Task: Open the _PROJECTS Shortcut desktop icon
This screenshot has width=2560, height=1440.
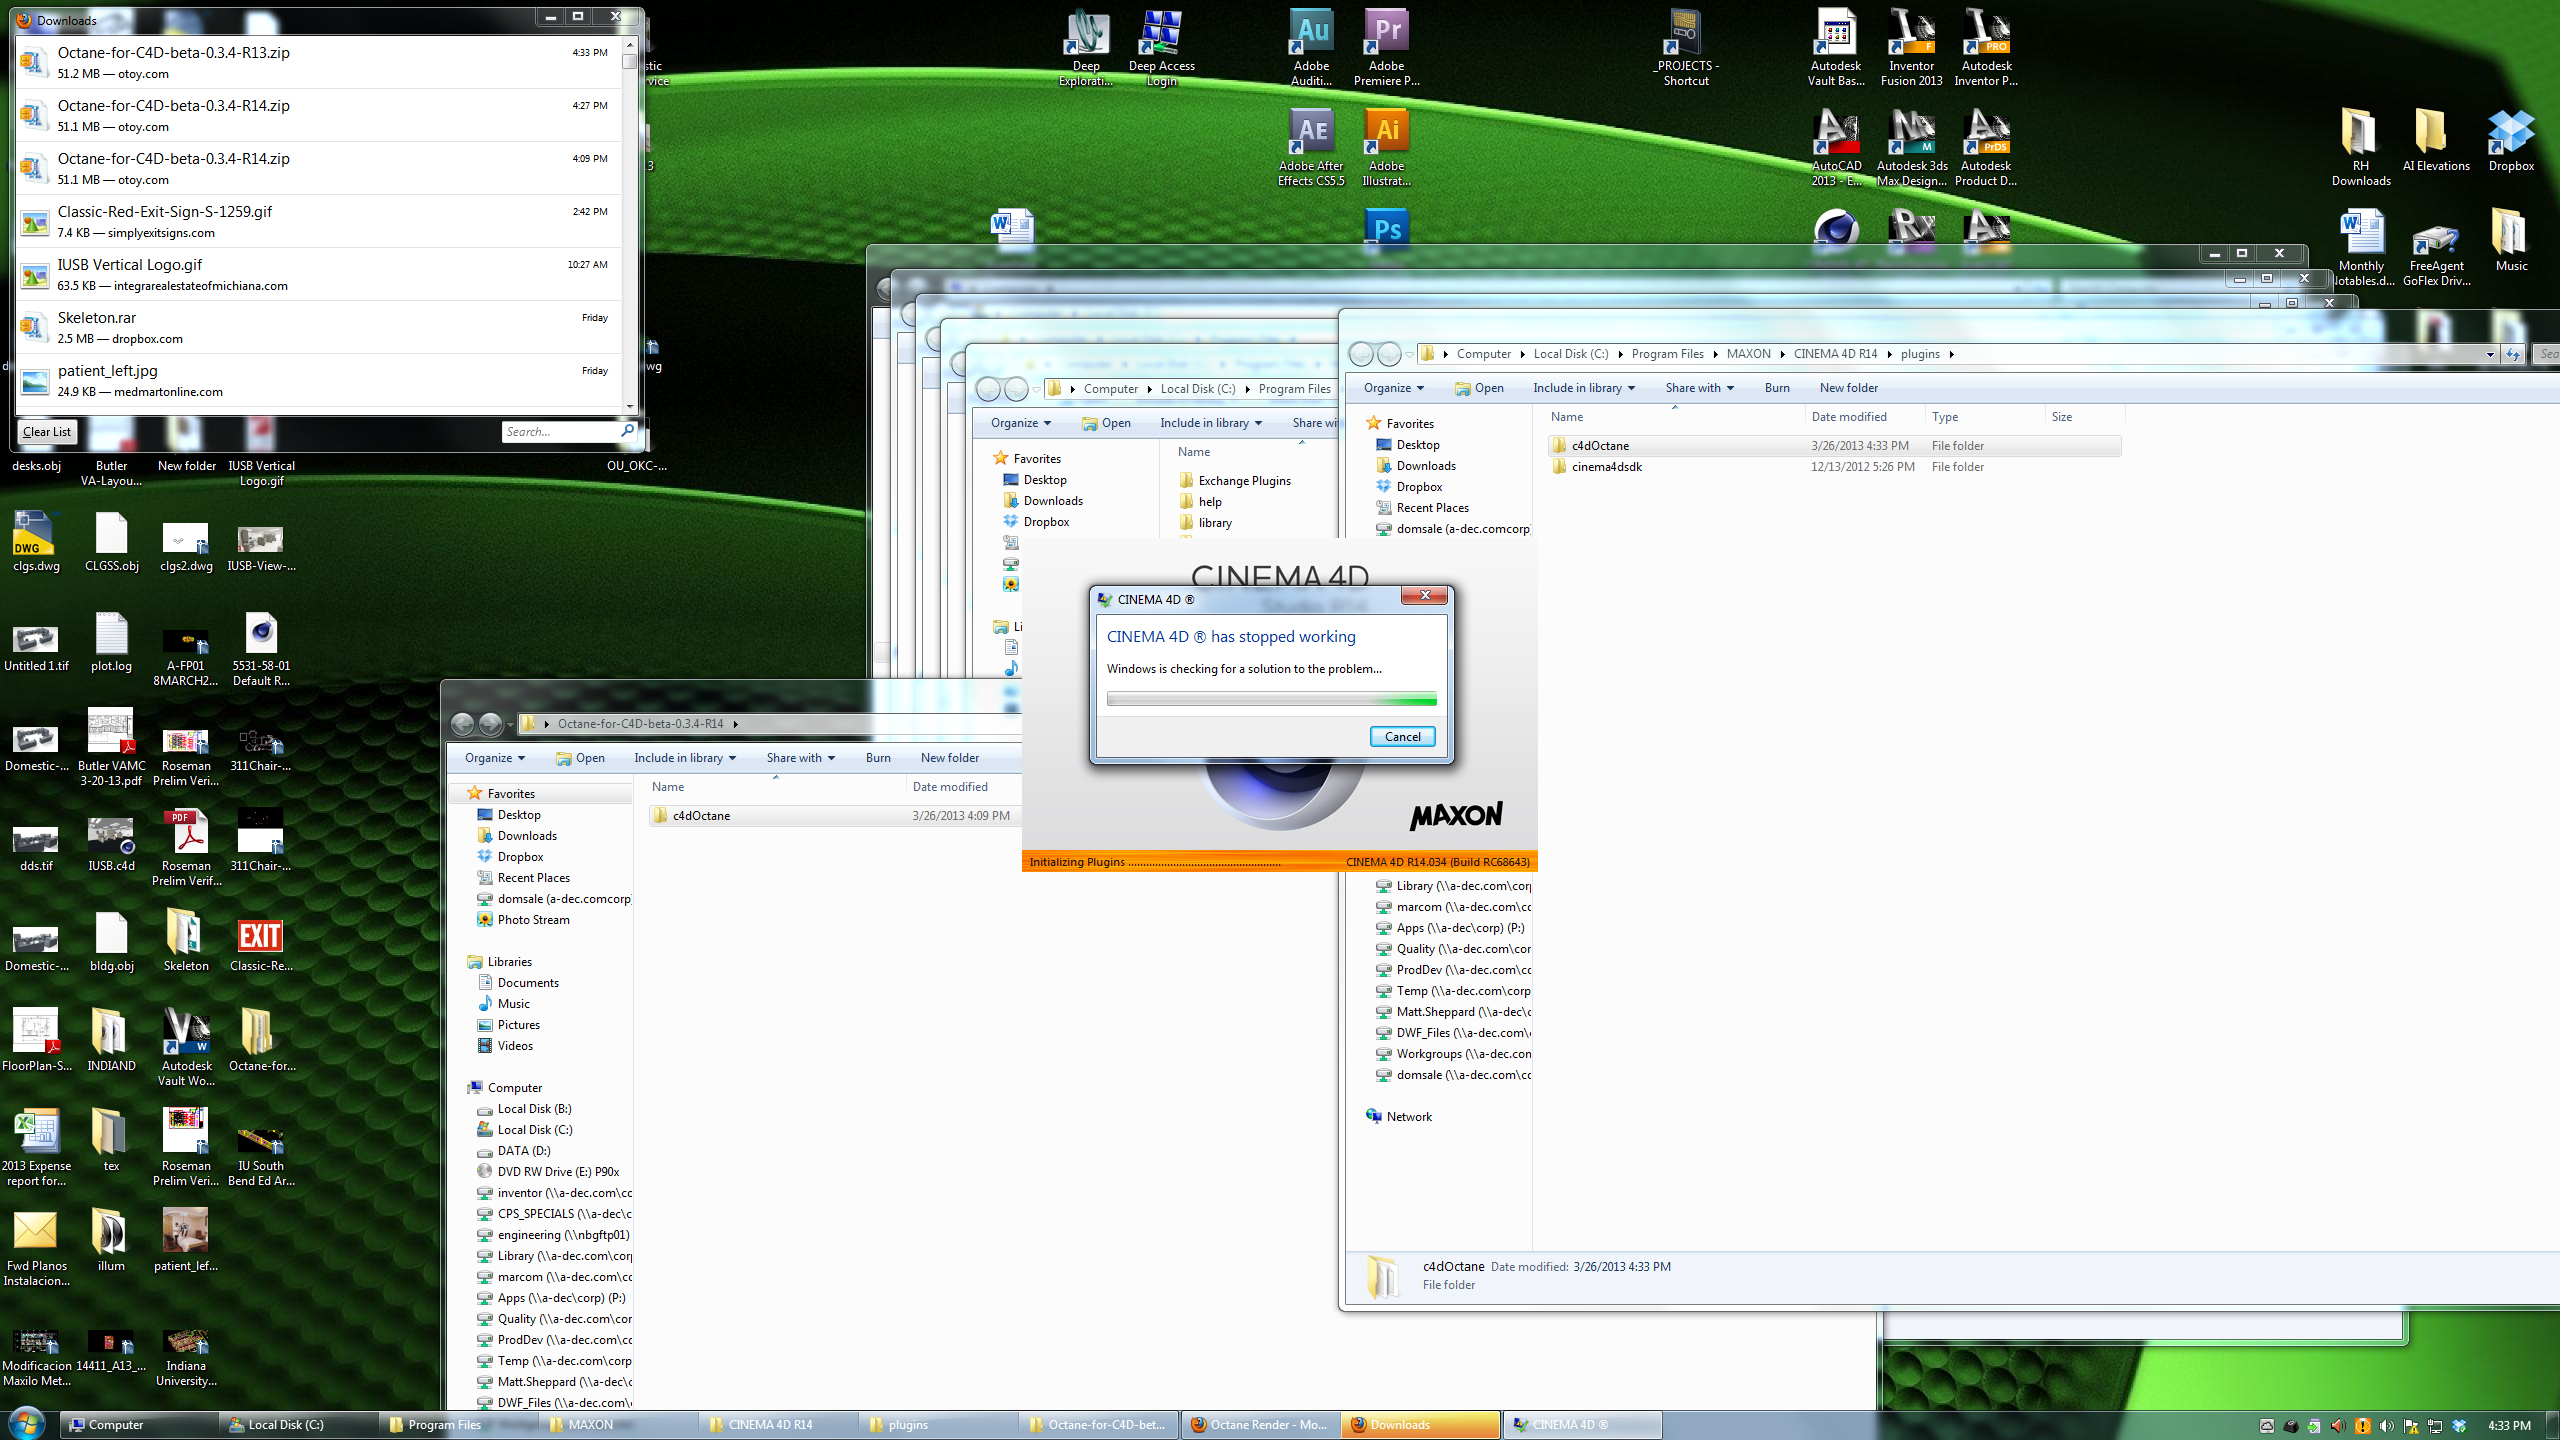Action: click(x=1686, y=47)
